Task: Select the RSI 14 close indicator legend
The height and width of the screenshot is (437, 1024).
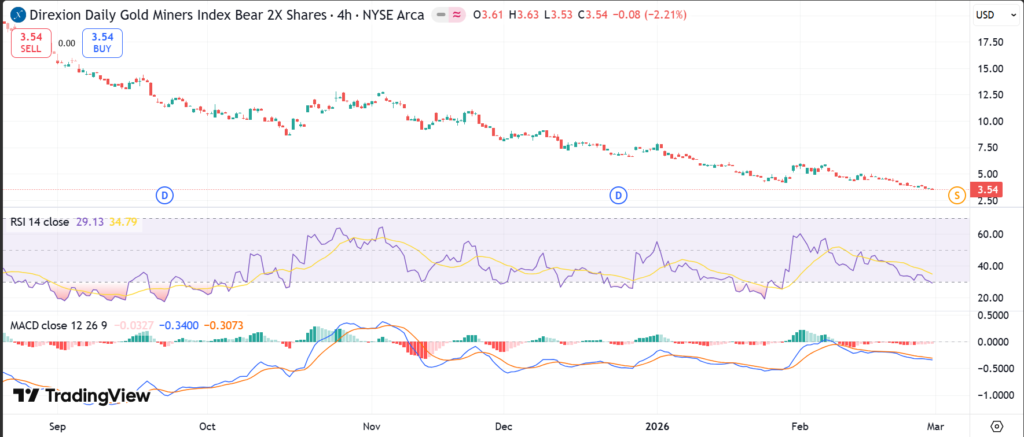Action: (x=39, y=221)
